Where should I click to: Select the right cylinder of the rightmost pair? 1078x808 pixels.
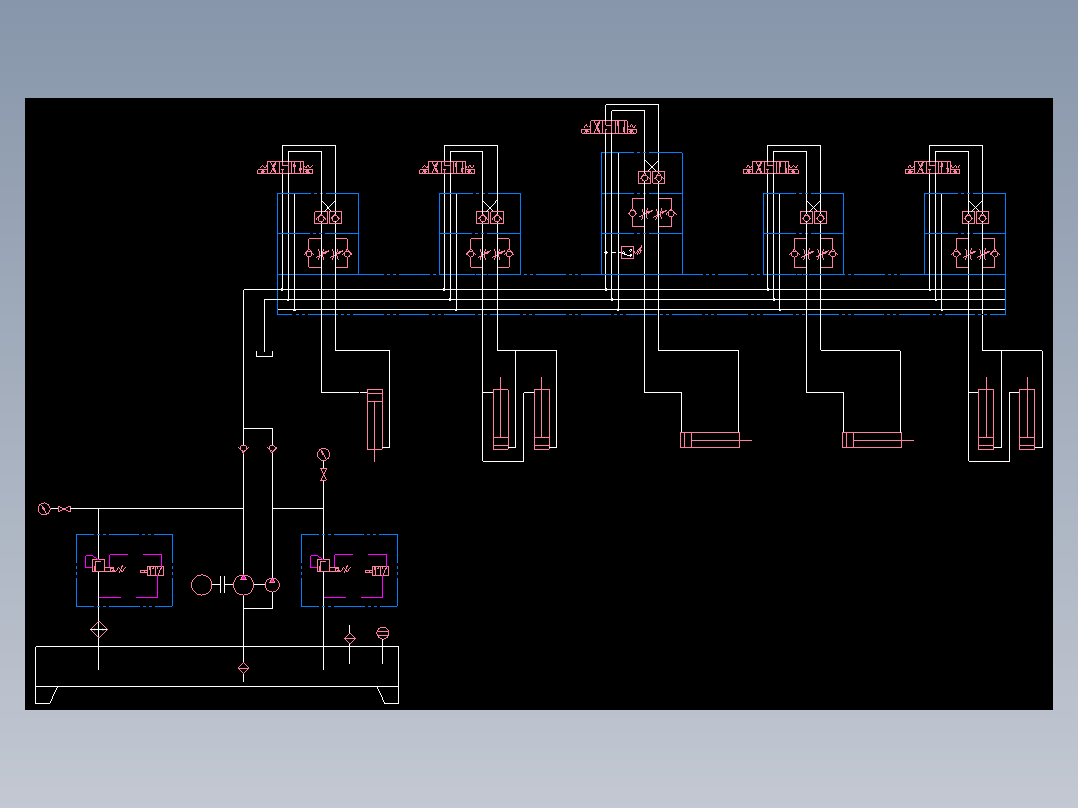(x=1027, y=414)
